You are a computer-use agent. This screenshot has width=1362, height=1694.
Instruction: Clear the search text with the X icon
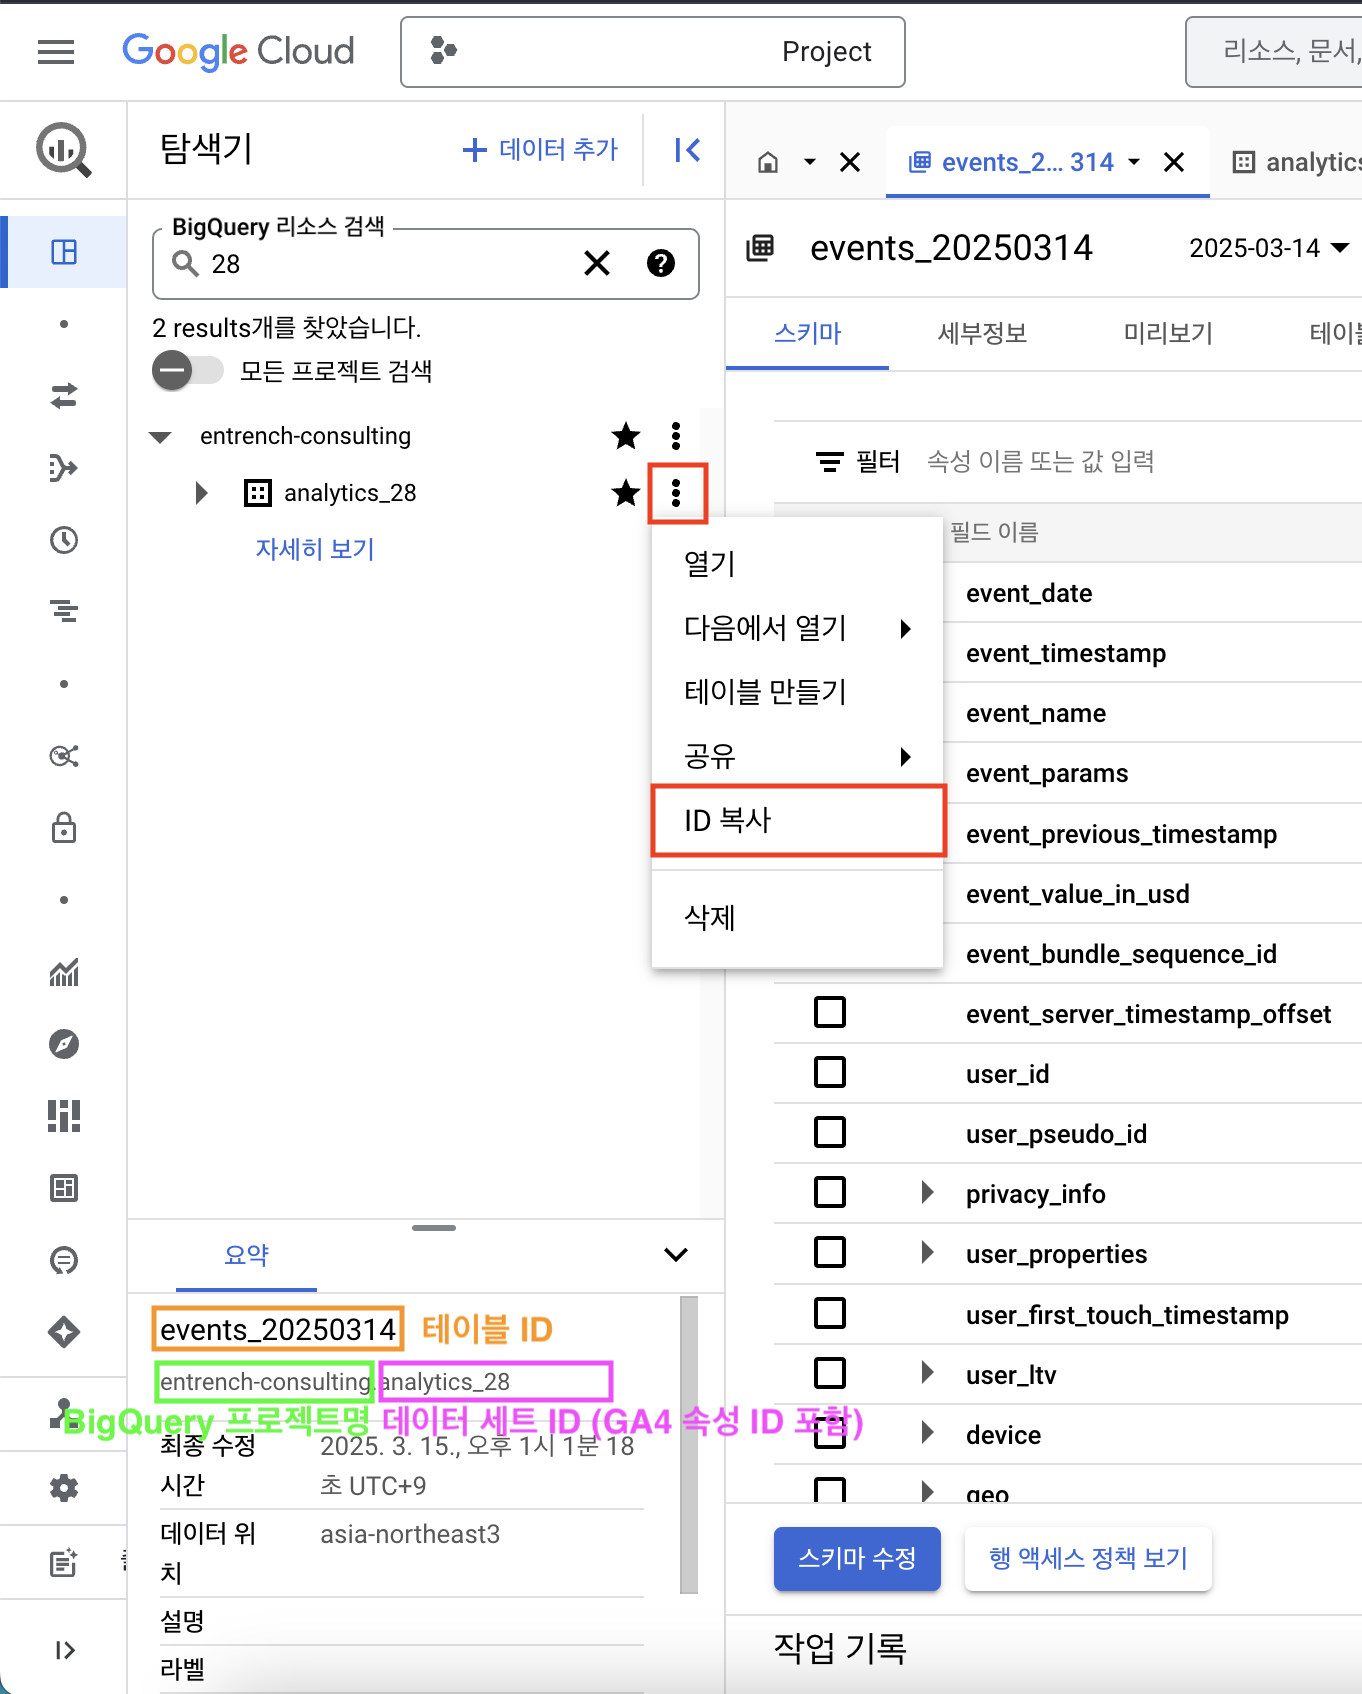click(597, 264)
